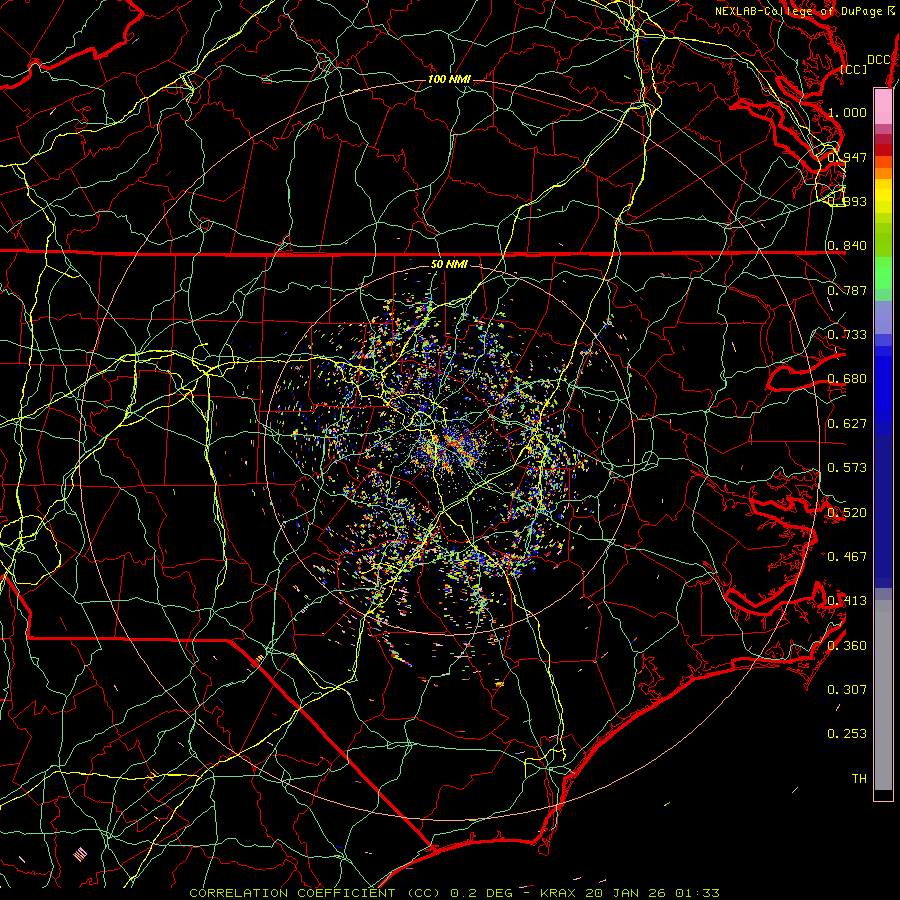Click the 0.520 scale value
900x900 pixels.
847,513
